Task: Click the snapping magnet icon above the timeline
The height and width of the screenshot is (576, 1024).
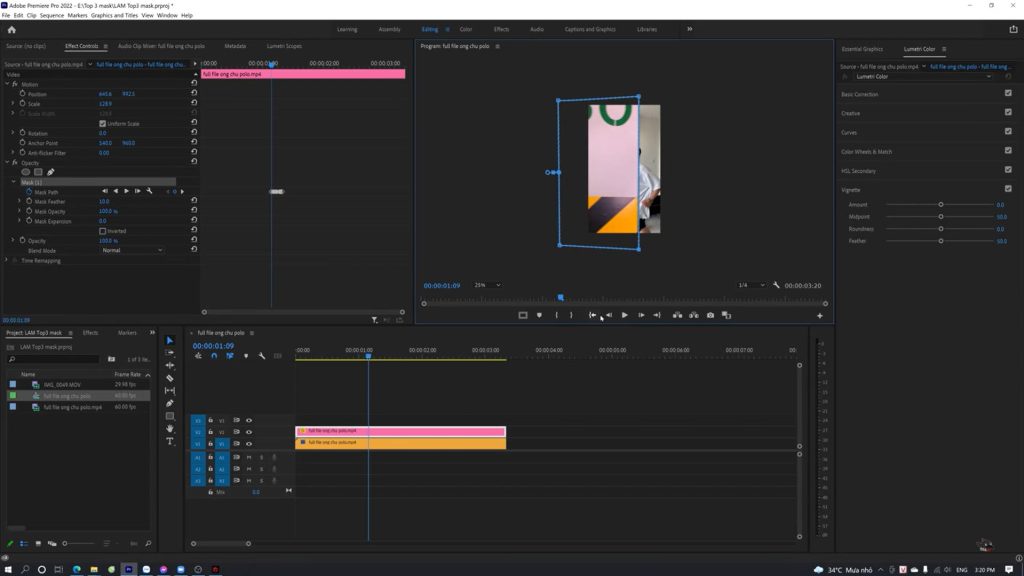Action: [214, 356]
